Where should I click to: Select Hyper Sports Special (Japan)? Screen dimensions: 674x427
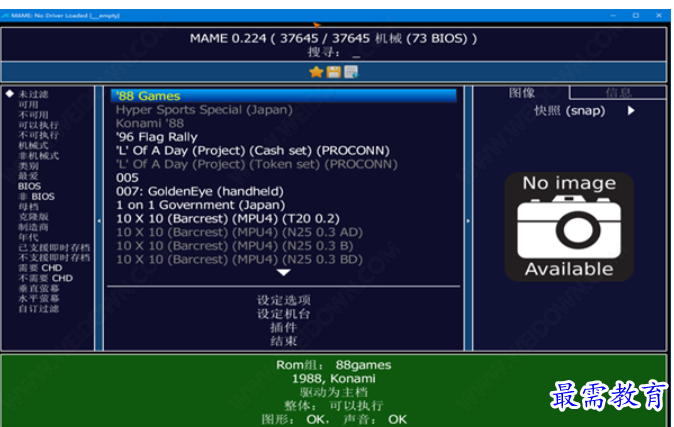204,110
